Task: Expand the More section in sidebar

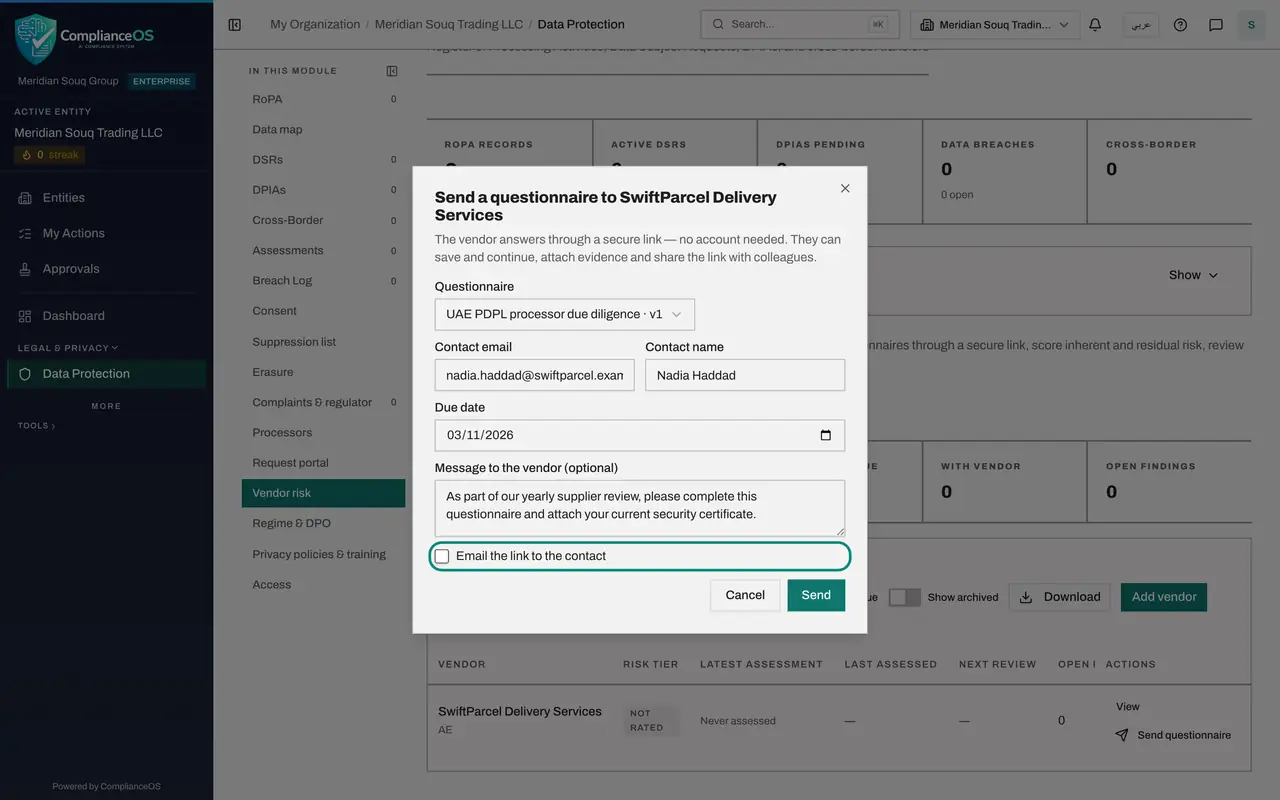Action: (x=106, y=406)
